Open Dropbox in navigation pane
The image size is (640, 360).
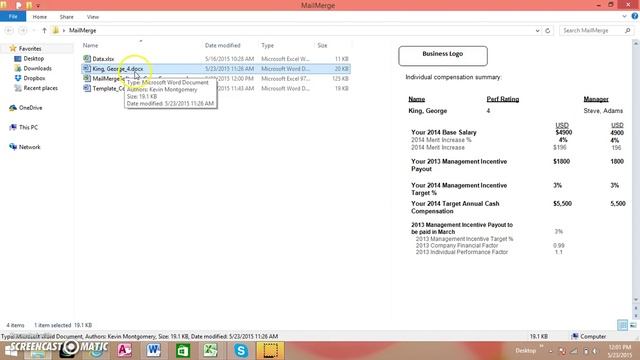(x=34, y=78)
